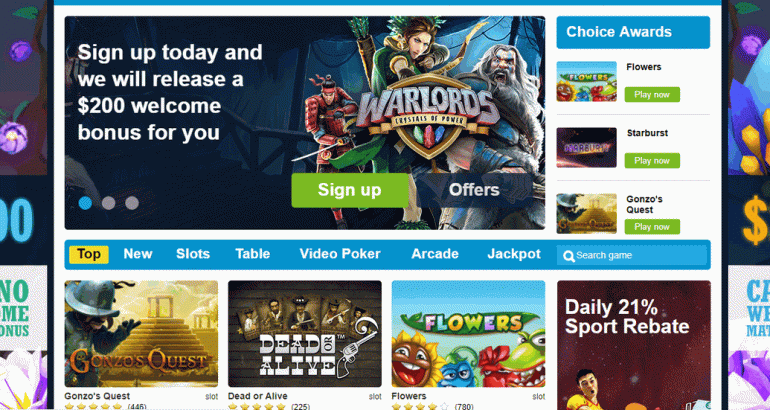Select the first carousel slide dot

coord(85,203)
